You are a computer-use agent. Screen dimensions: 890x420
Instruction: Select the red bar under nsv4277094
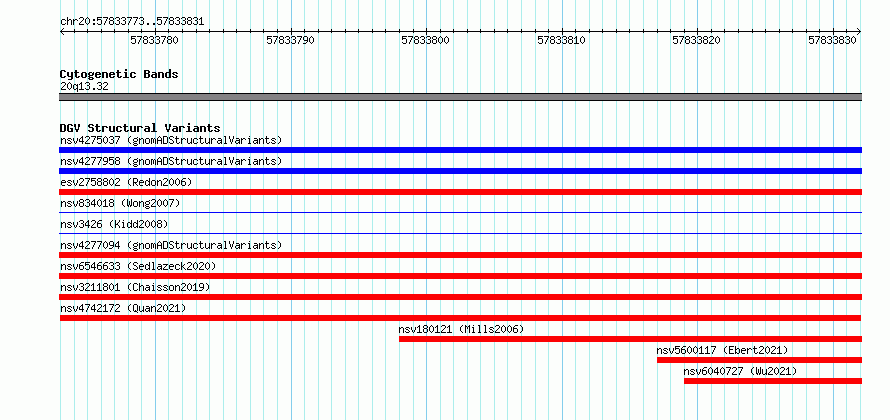point(460,255)
